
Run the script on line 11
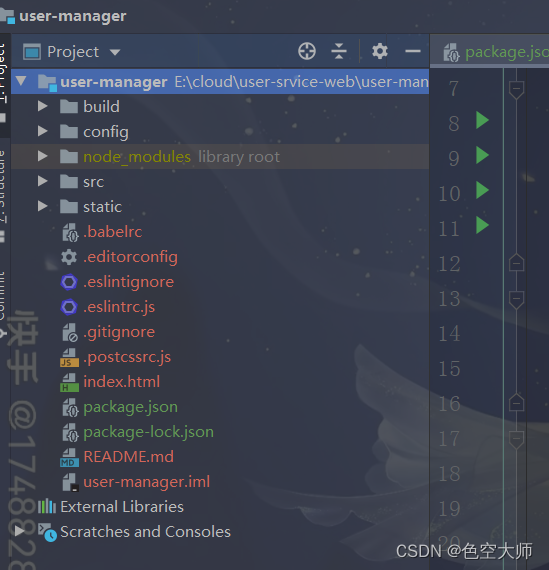tap(482, 225)
